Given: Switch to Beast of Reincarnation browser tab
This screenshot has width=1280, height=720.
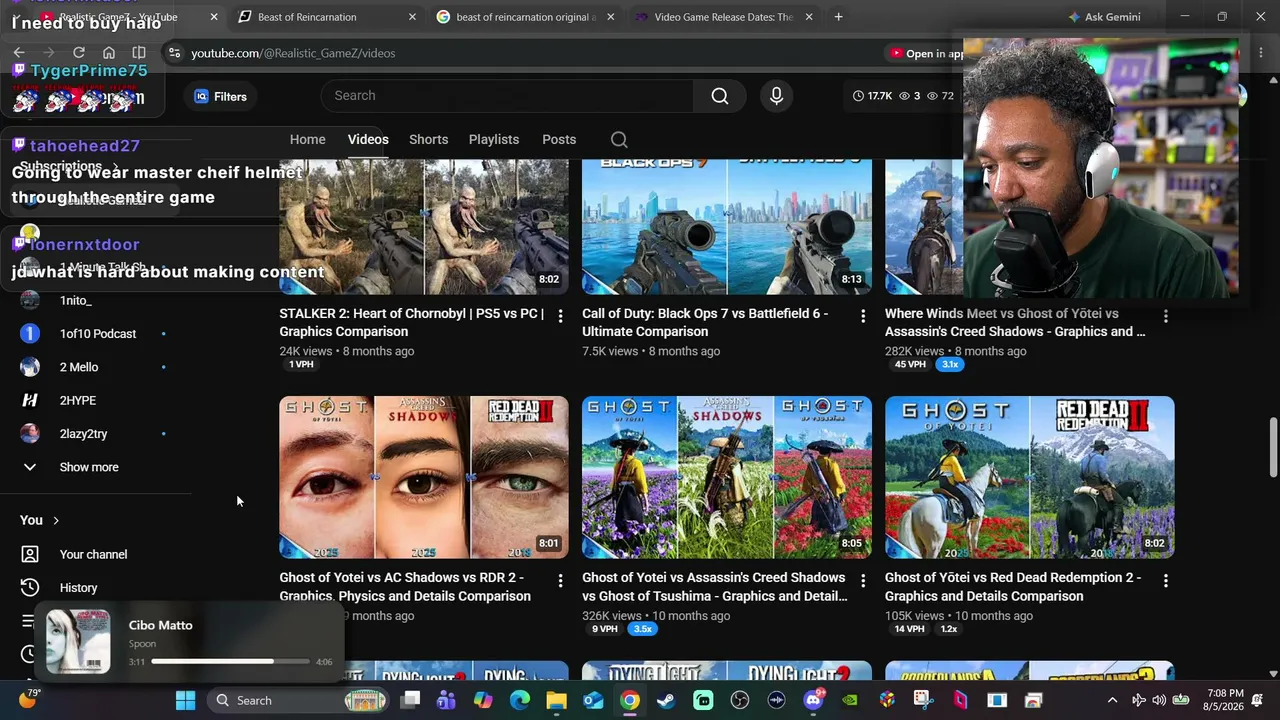Looking at the screenshot, I should click(x=328, y=17).
